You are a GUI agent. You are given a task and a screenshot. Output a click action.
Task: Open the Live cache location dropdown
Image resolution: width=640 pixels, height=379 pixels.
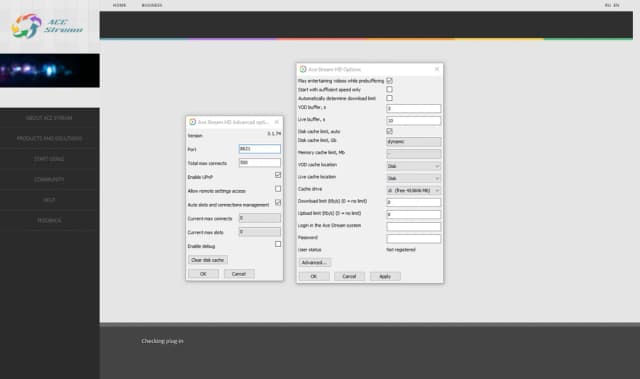[x=413, y=178]
